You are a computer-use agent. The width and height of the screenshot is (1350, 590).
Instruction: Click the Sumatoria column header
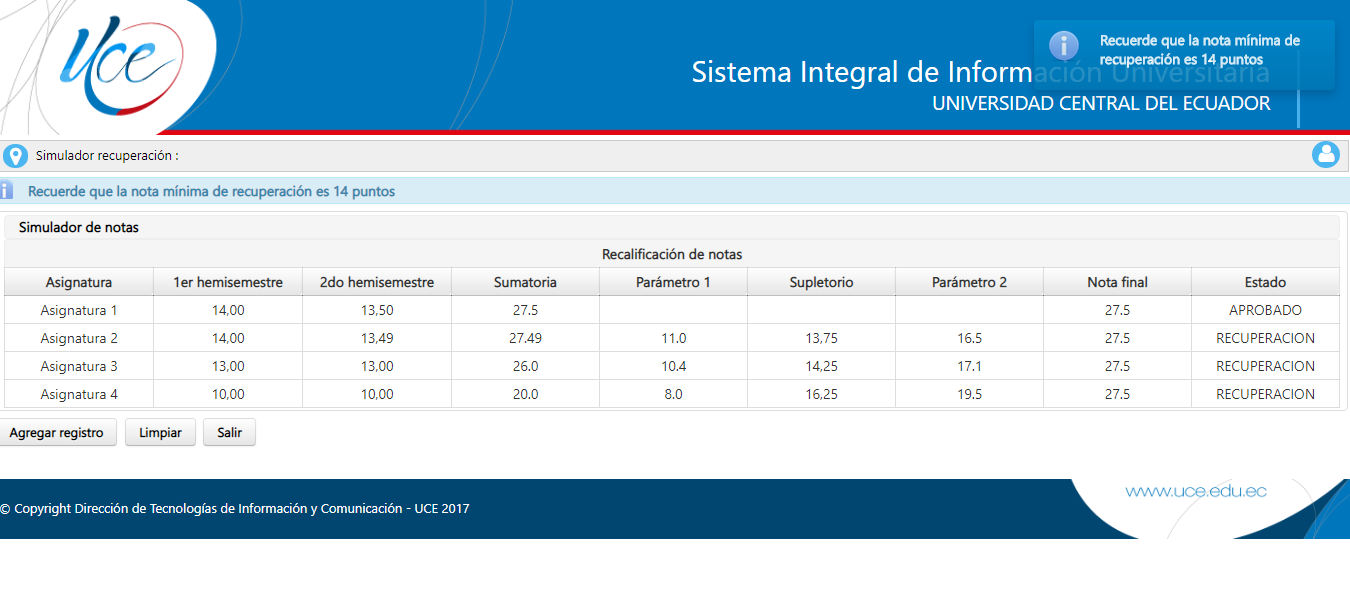[525, 282]
